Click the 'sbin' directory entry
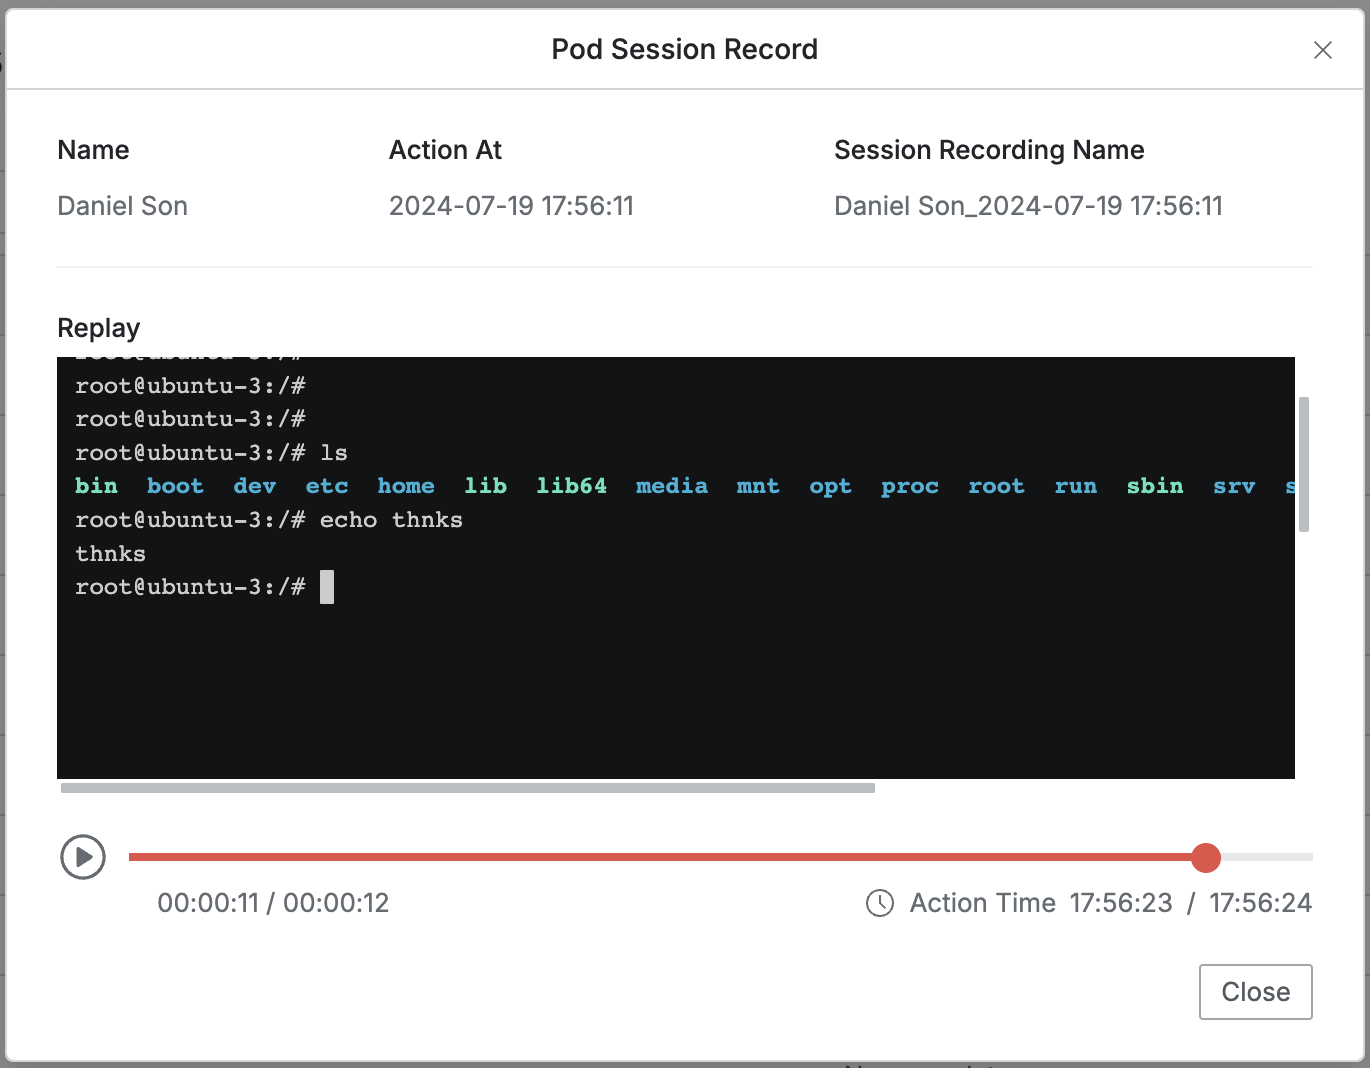Image resolution: width=1370 pixels, height=1068 pixels. [x=1154, y=486]
